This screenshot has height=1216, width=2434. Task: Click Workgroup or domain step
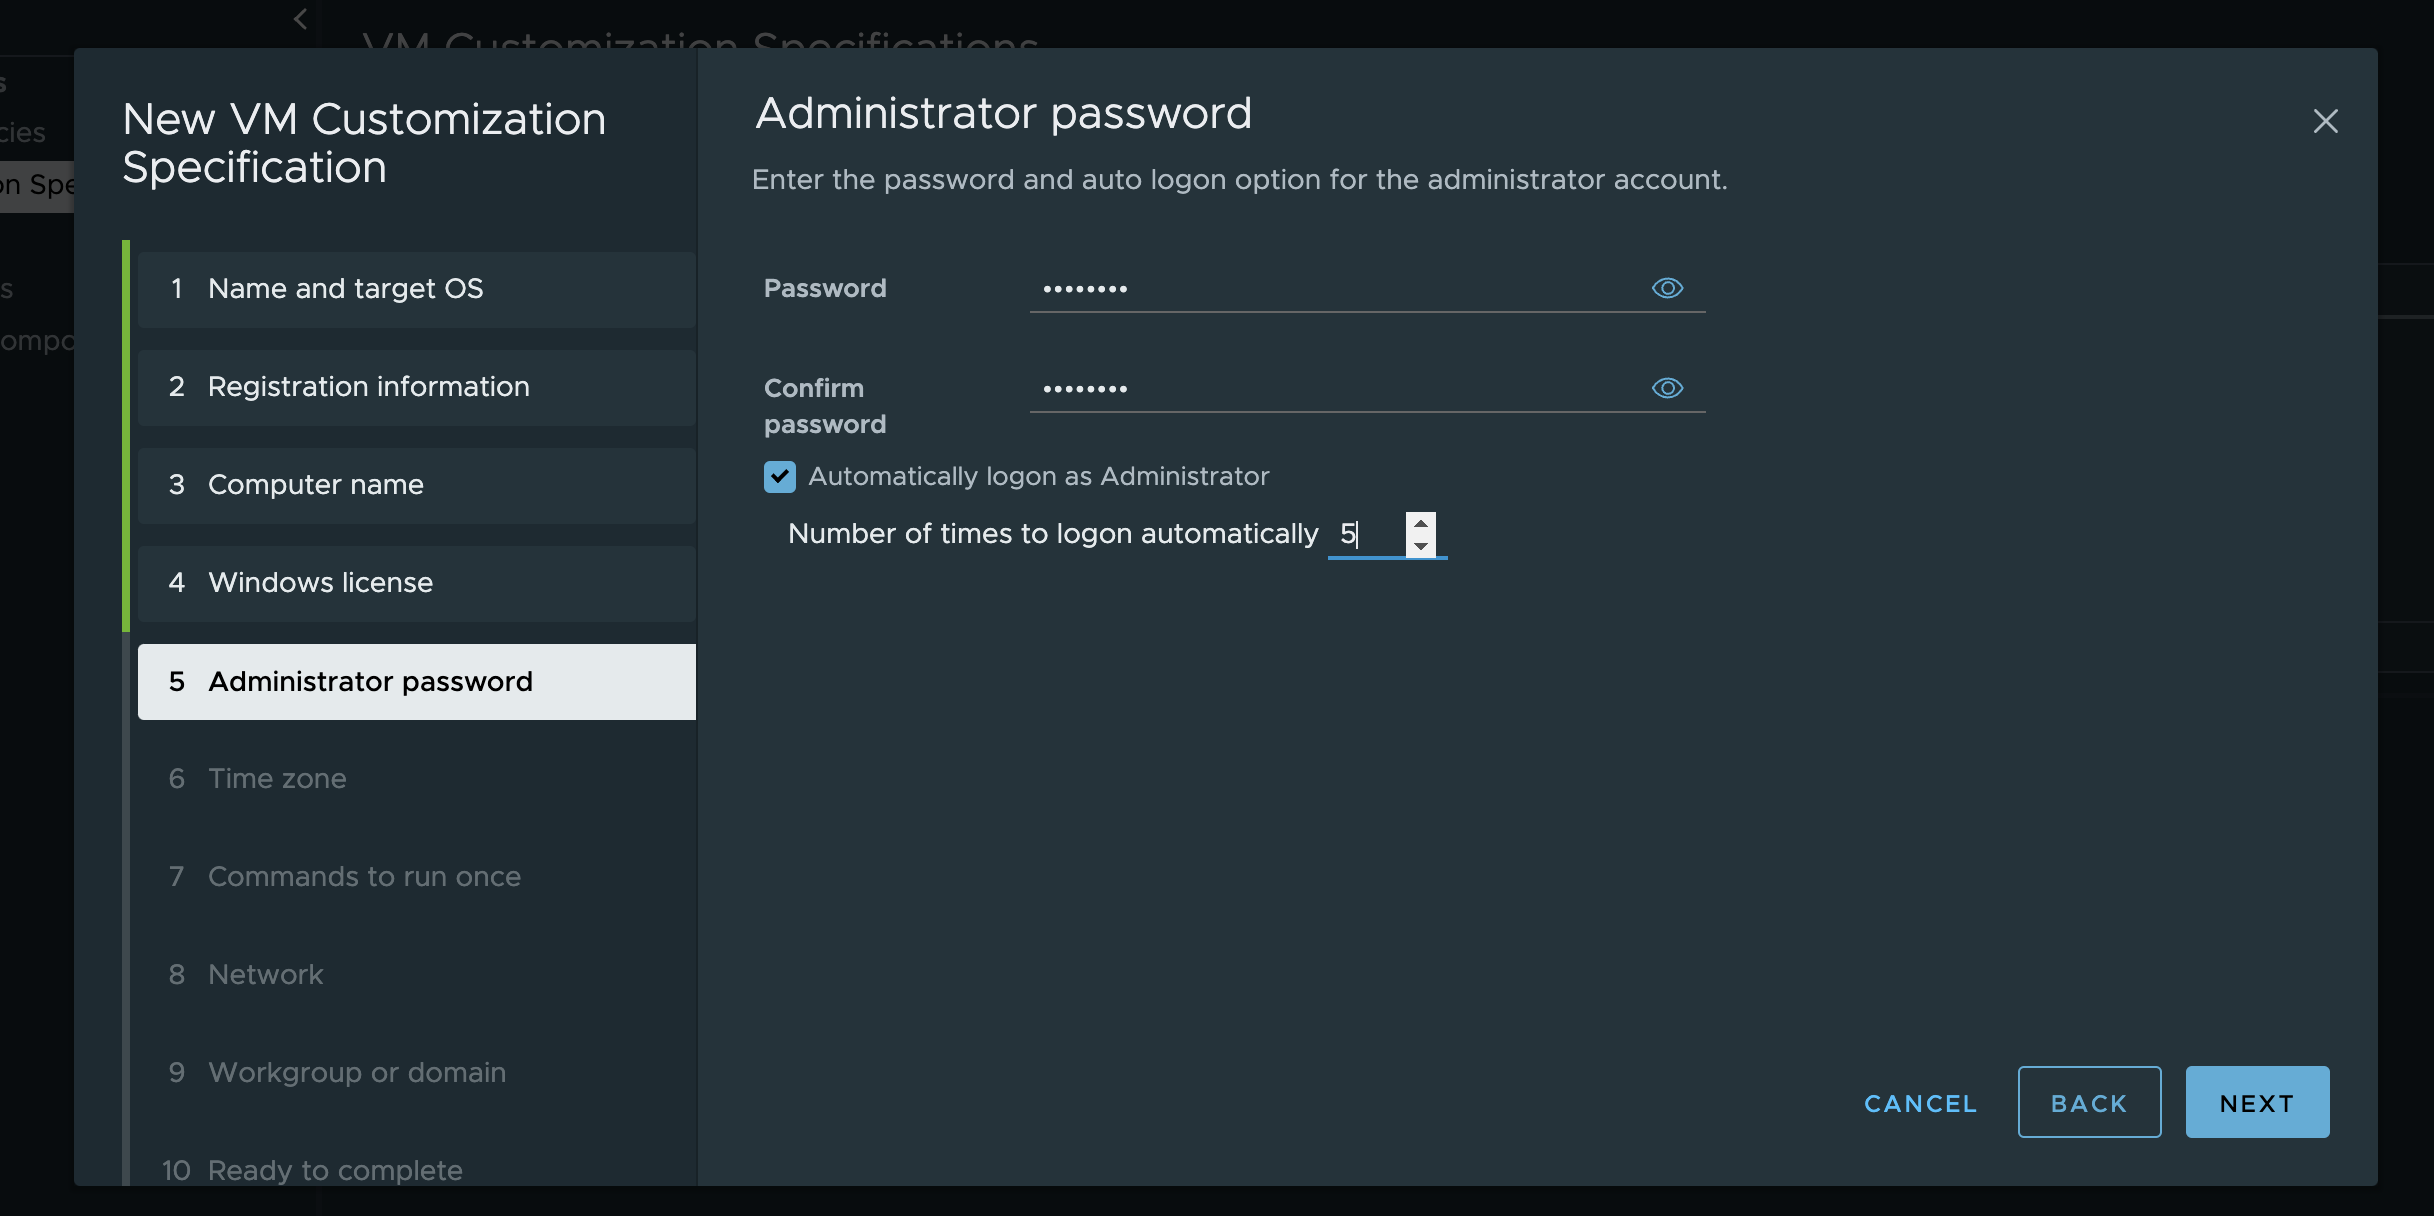tap(356, 1073)
